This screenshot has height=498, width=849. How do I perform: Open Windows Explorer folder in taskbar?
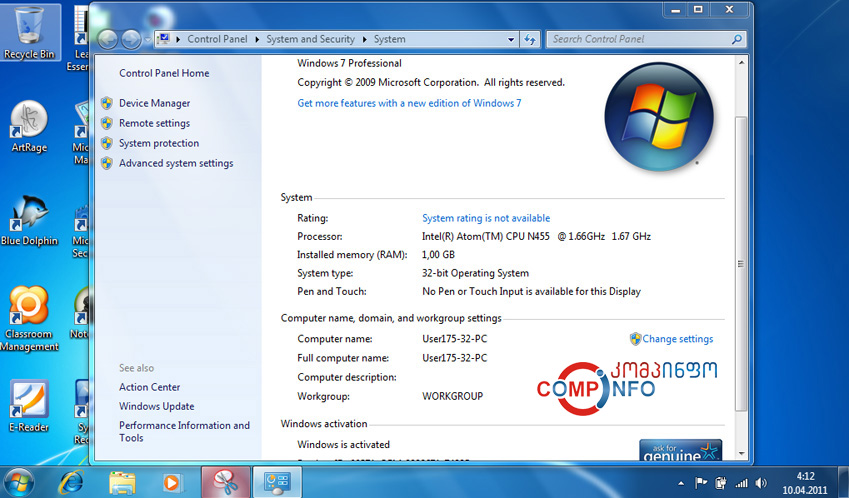click(x=122, y=482)
